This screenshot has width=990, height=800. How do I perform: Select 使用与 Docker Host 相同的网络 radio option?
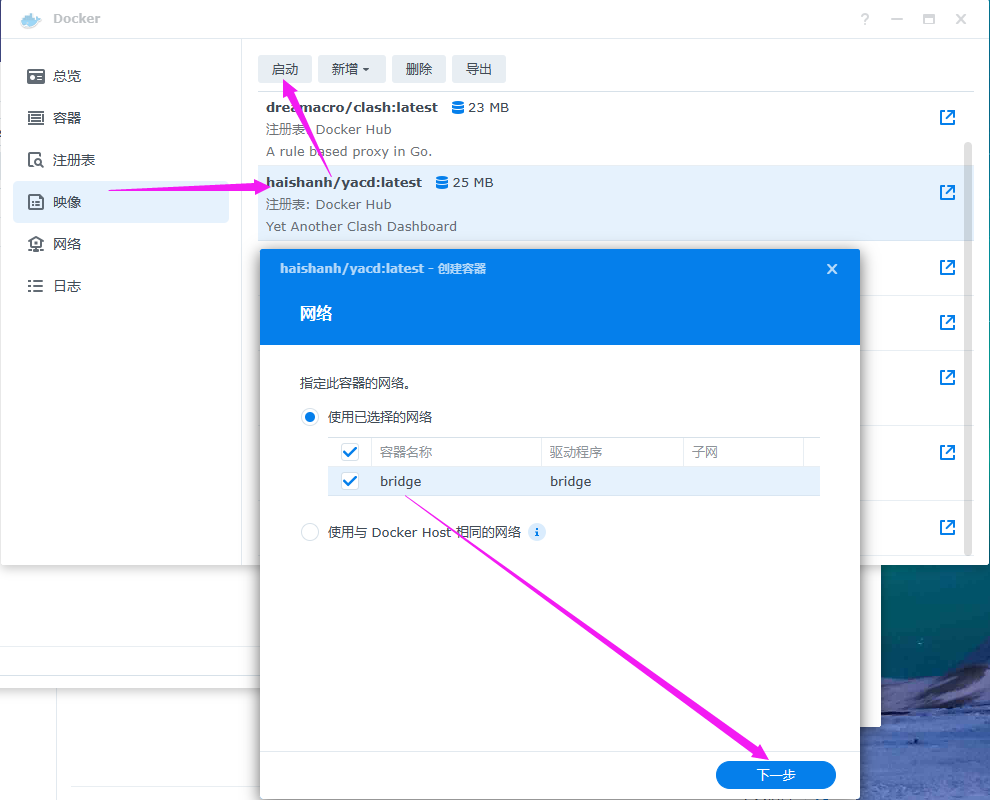(x=309, y=532)
